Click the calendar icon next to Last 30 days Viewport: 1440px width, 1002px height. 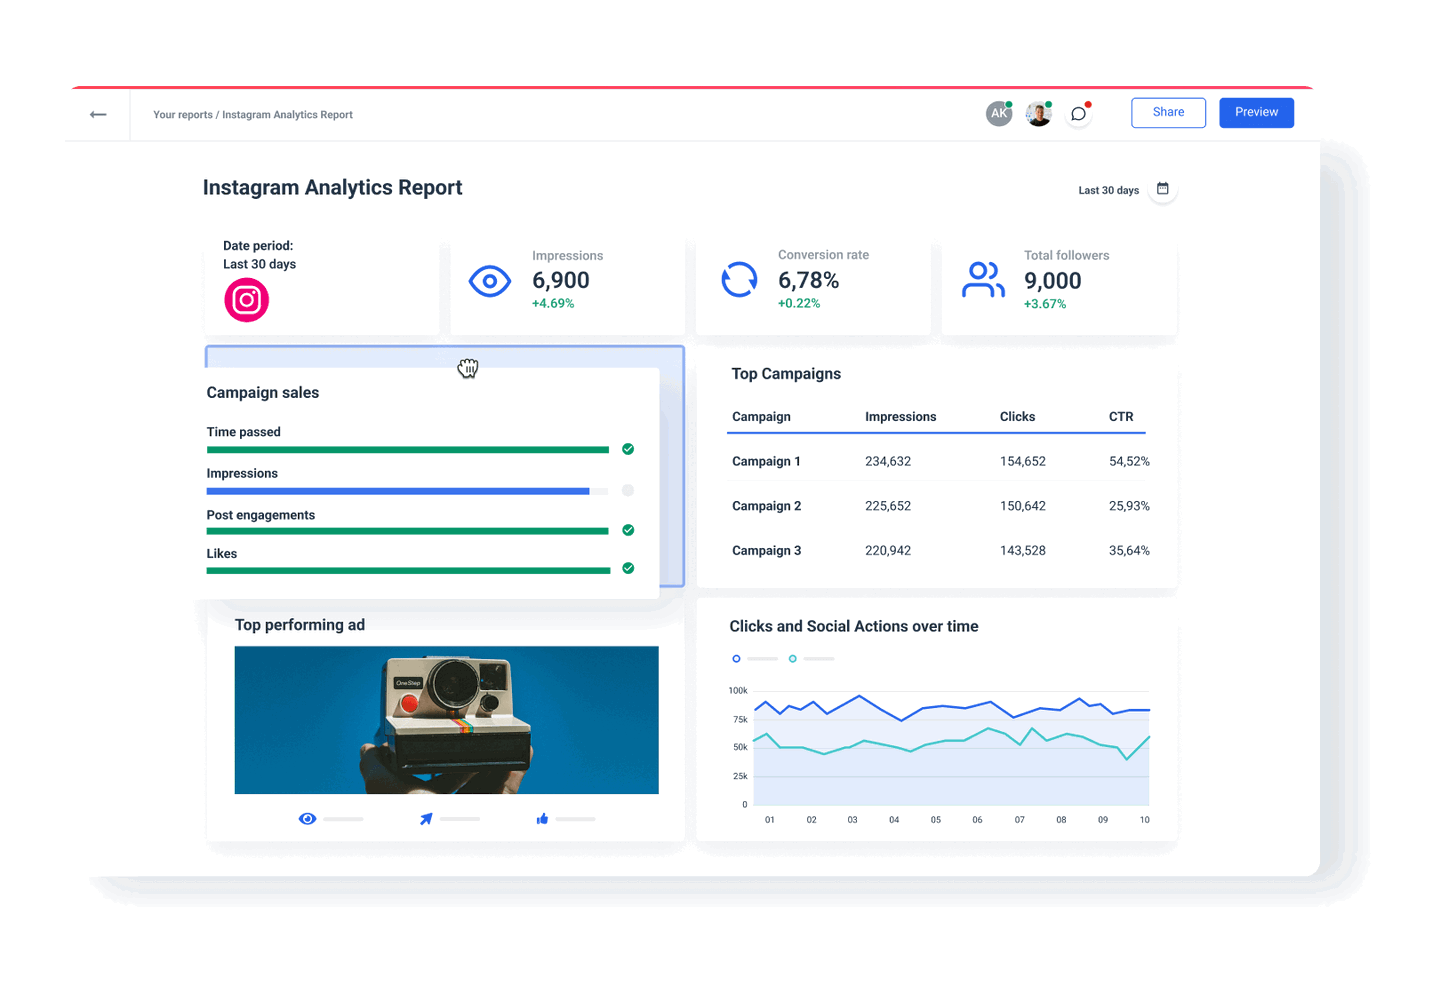coord(1162,189)
